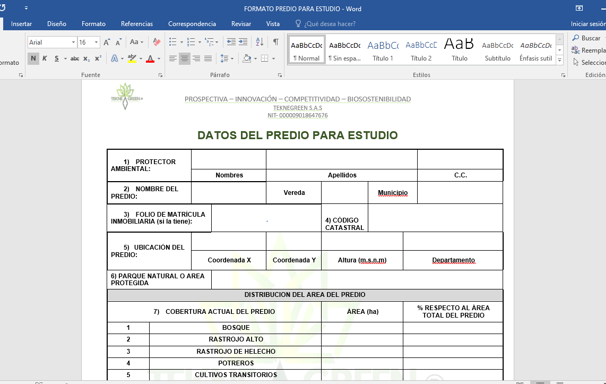606x384 pixels.
Task: Open the Revisar tab
Action: point(241,24)
